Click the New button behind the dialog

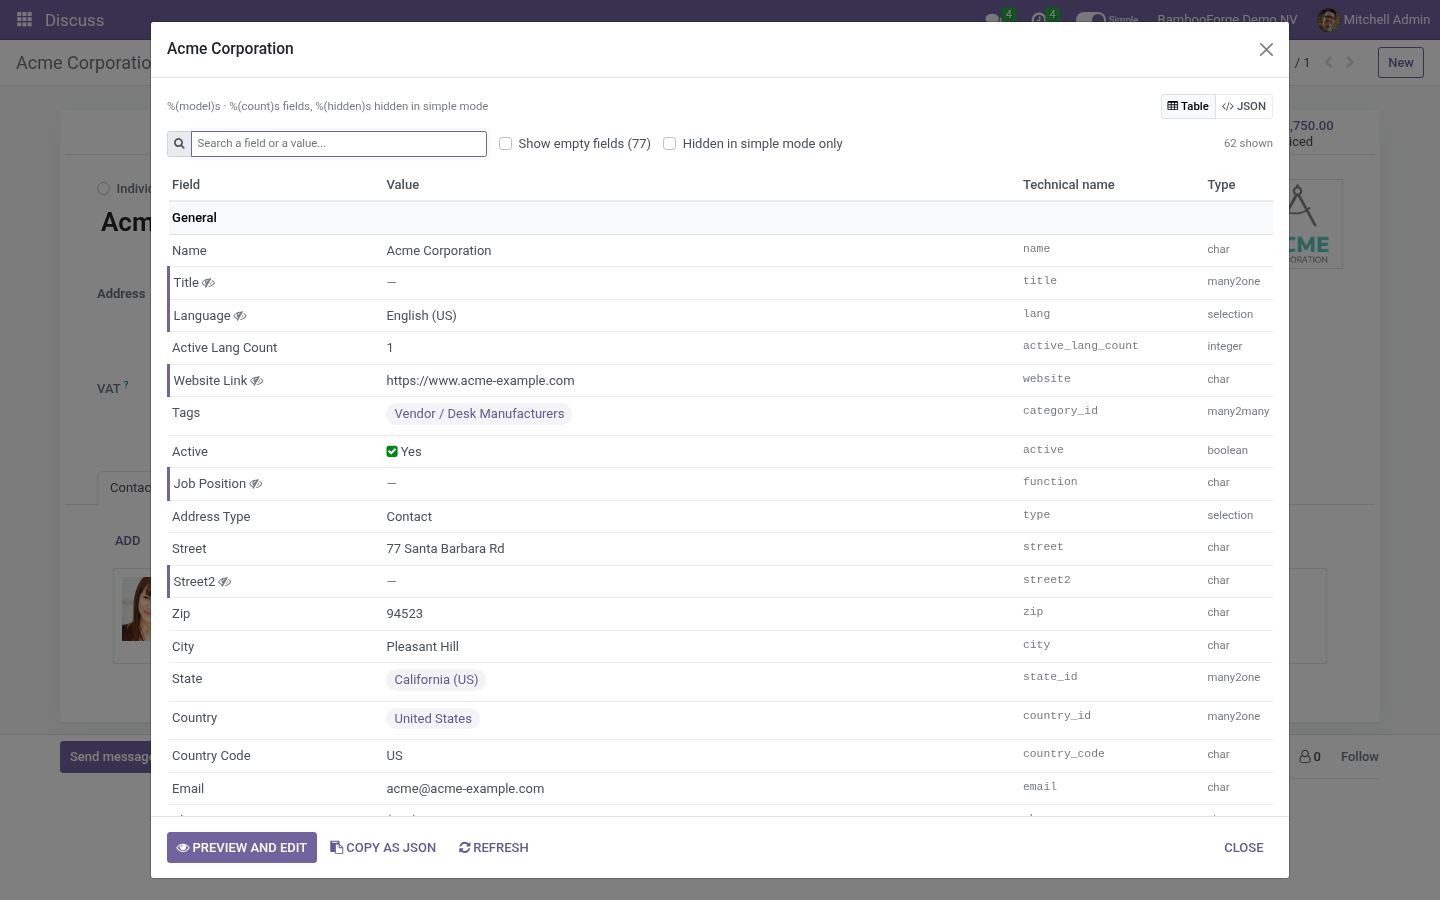1400,62
